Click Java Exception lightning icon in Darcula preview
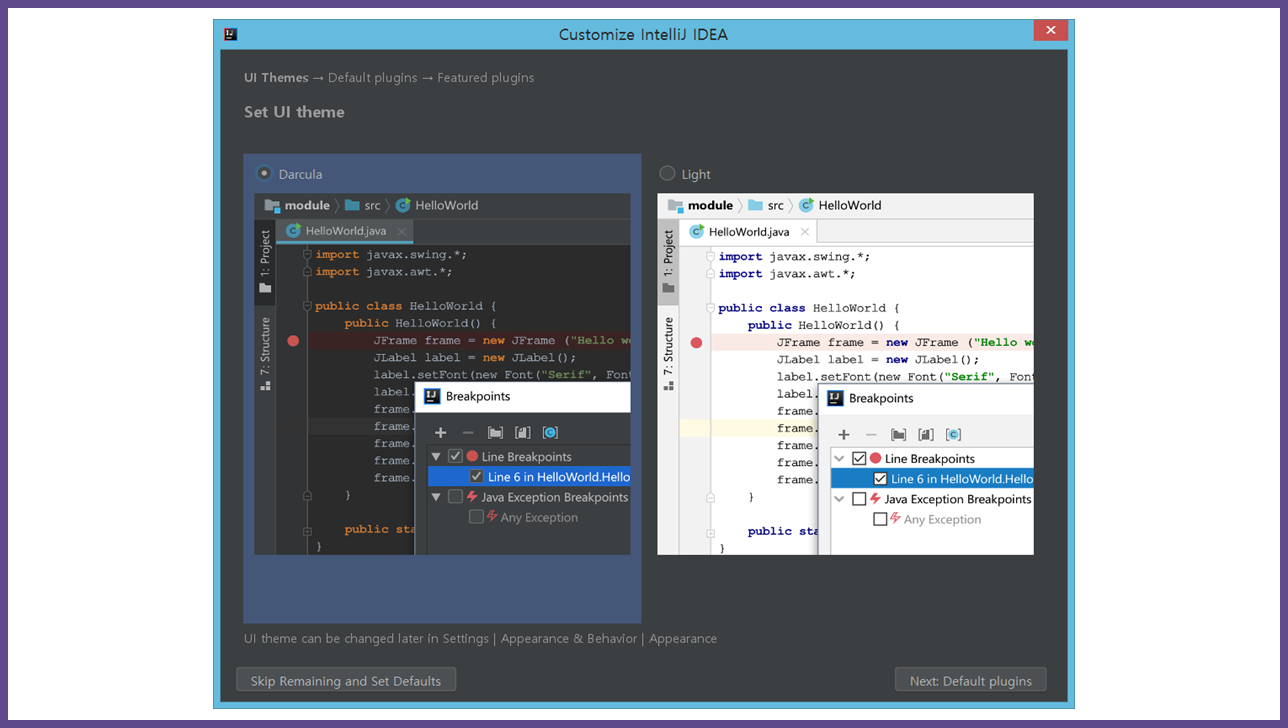 [x=472, y=496]
